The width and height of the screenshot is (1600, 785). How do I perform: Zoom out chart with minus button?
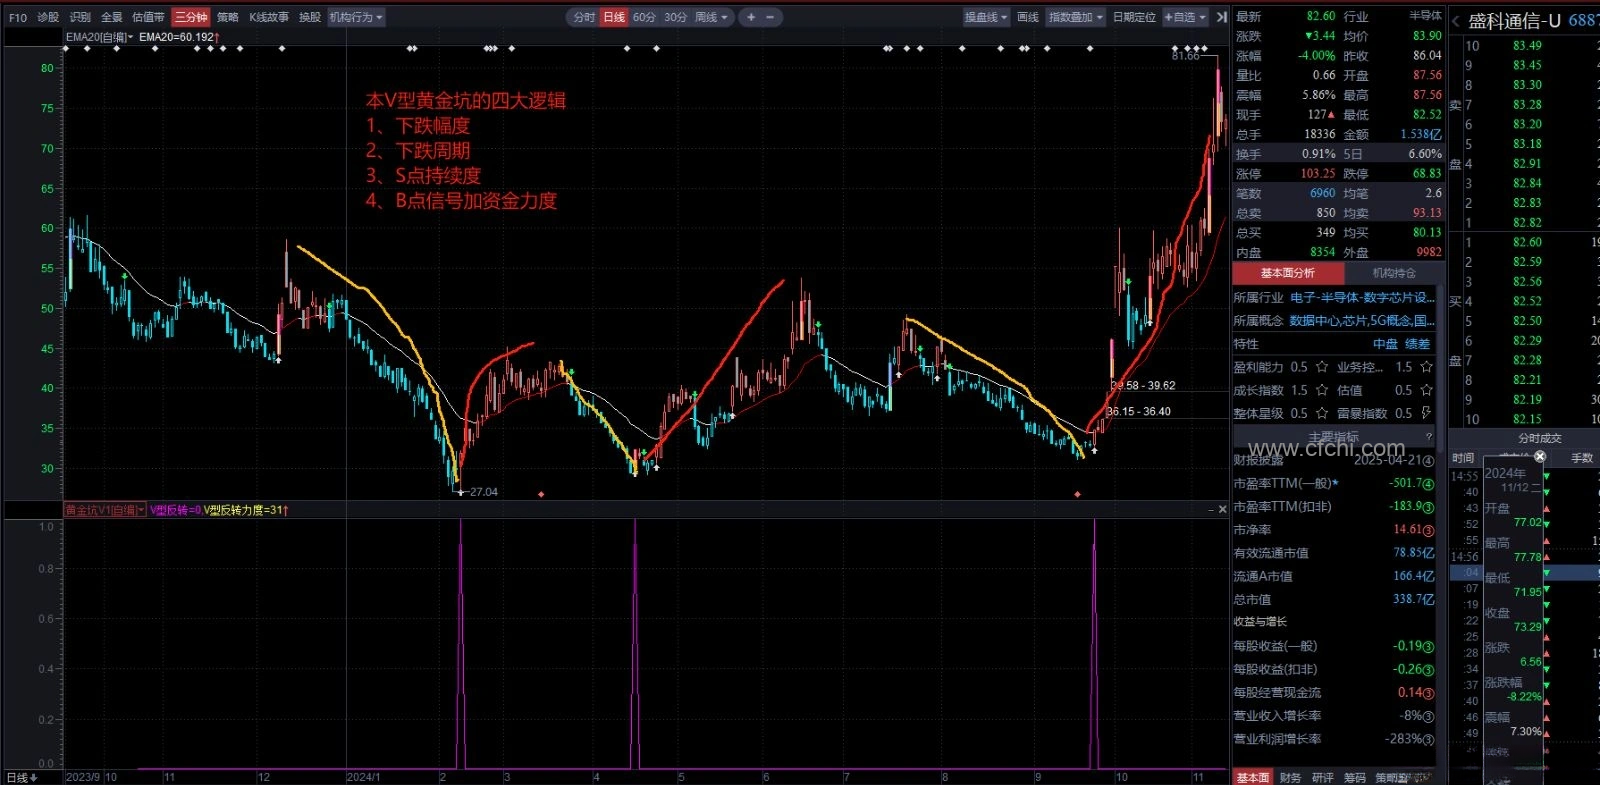coord(770,17)
